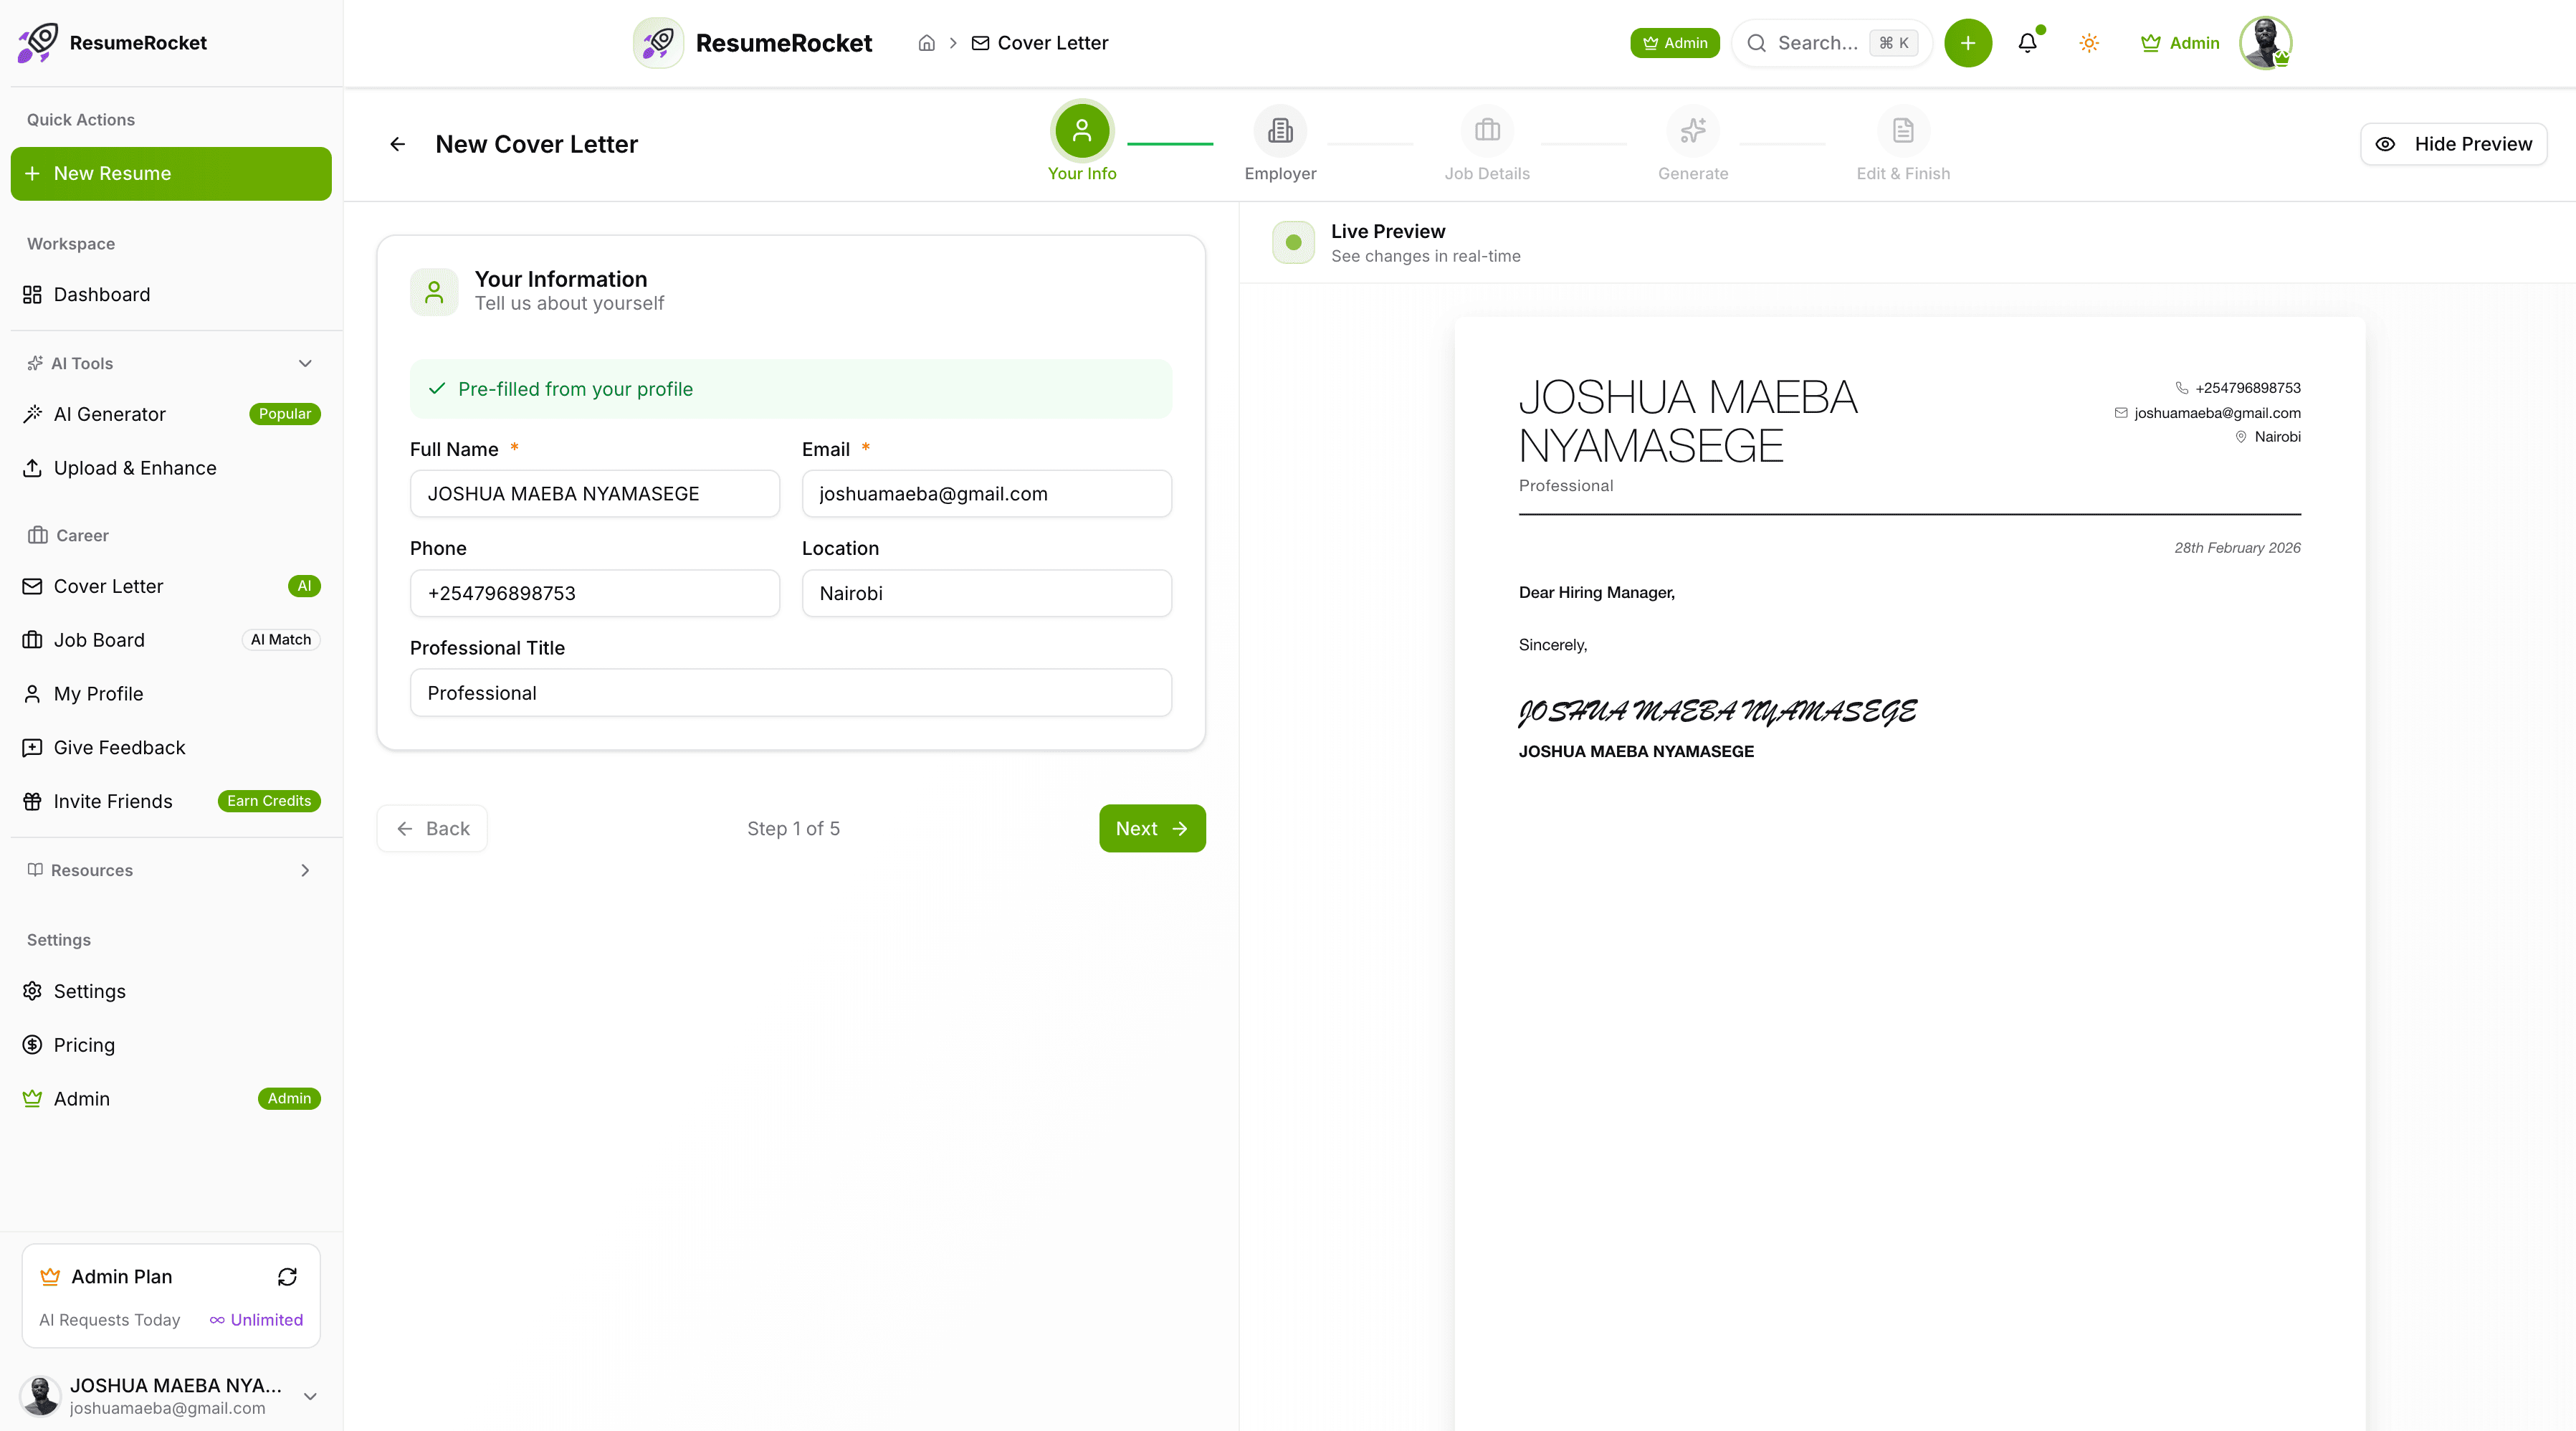Open the Dashboard workspace
This screenshot has height=1431, width=2576.
(x=101, y=294)
